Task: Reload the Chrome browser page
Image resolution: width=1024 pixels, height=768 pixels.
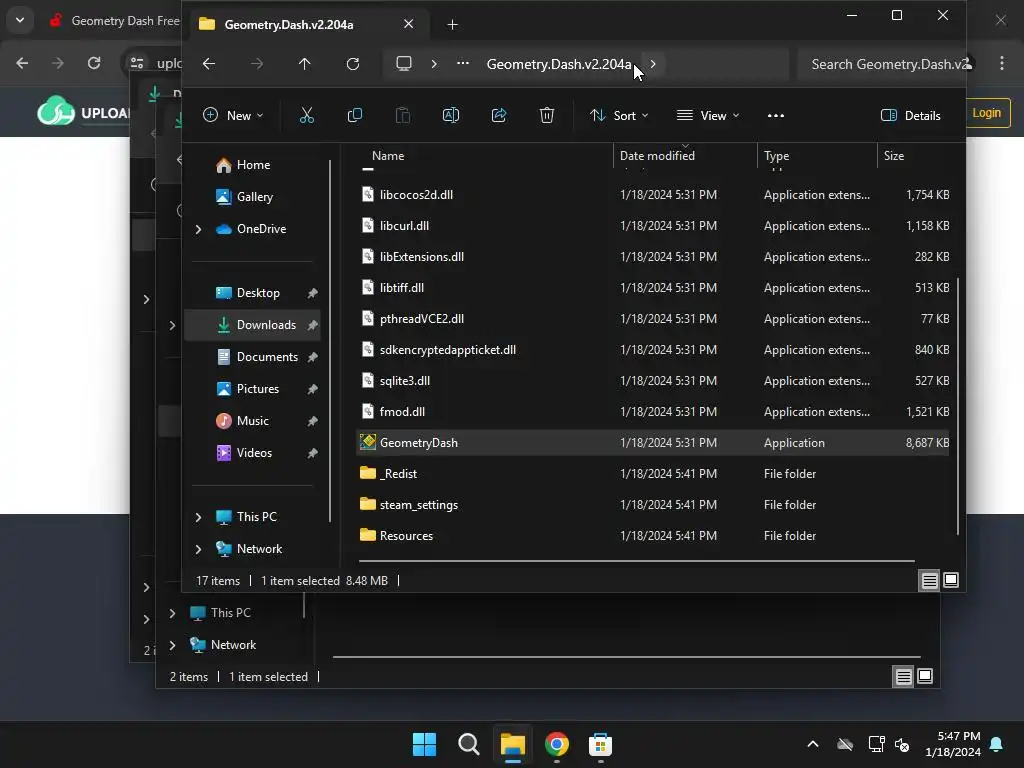Action: (x=94, y=63)
